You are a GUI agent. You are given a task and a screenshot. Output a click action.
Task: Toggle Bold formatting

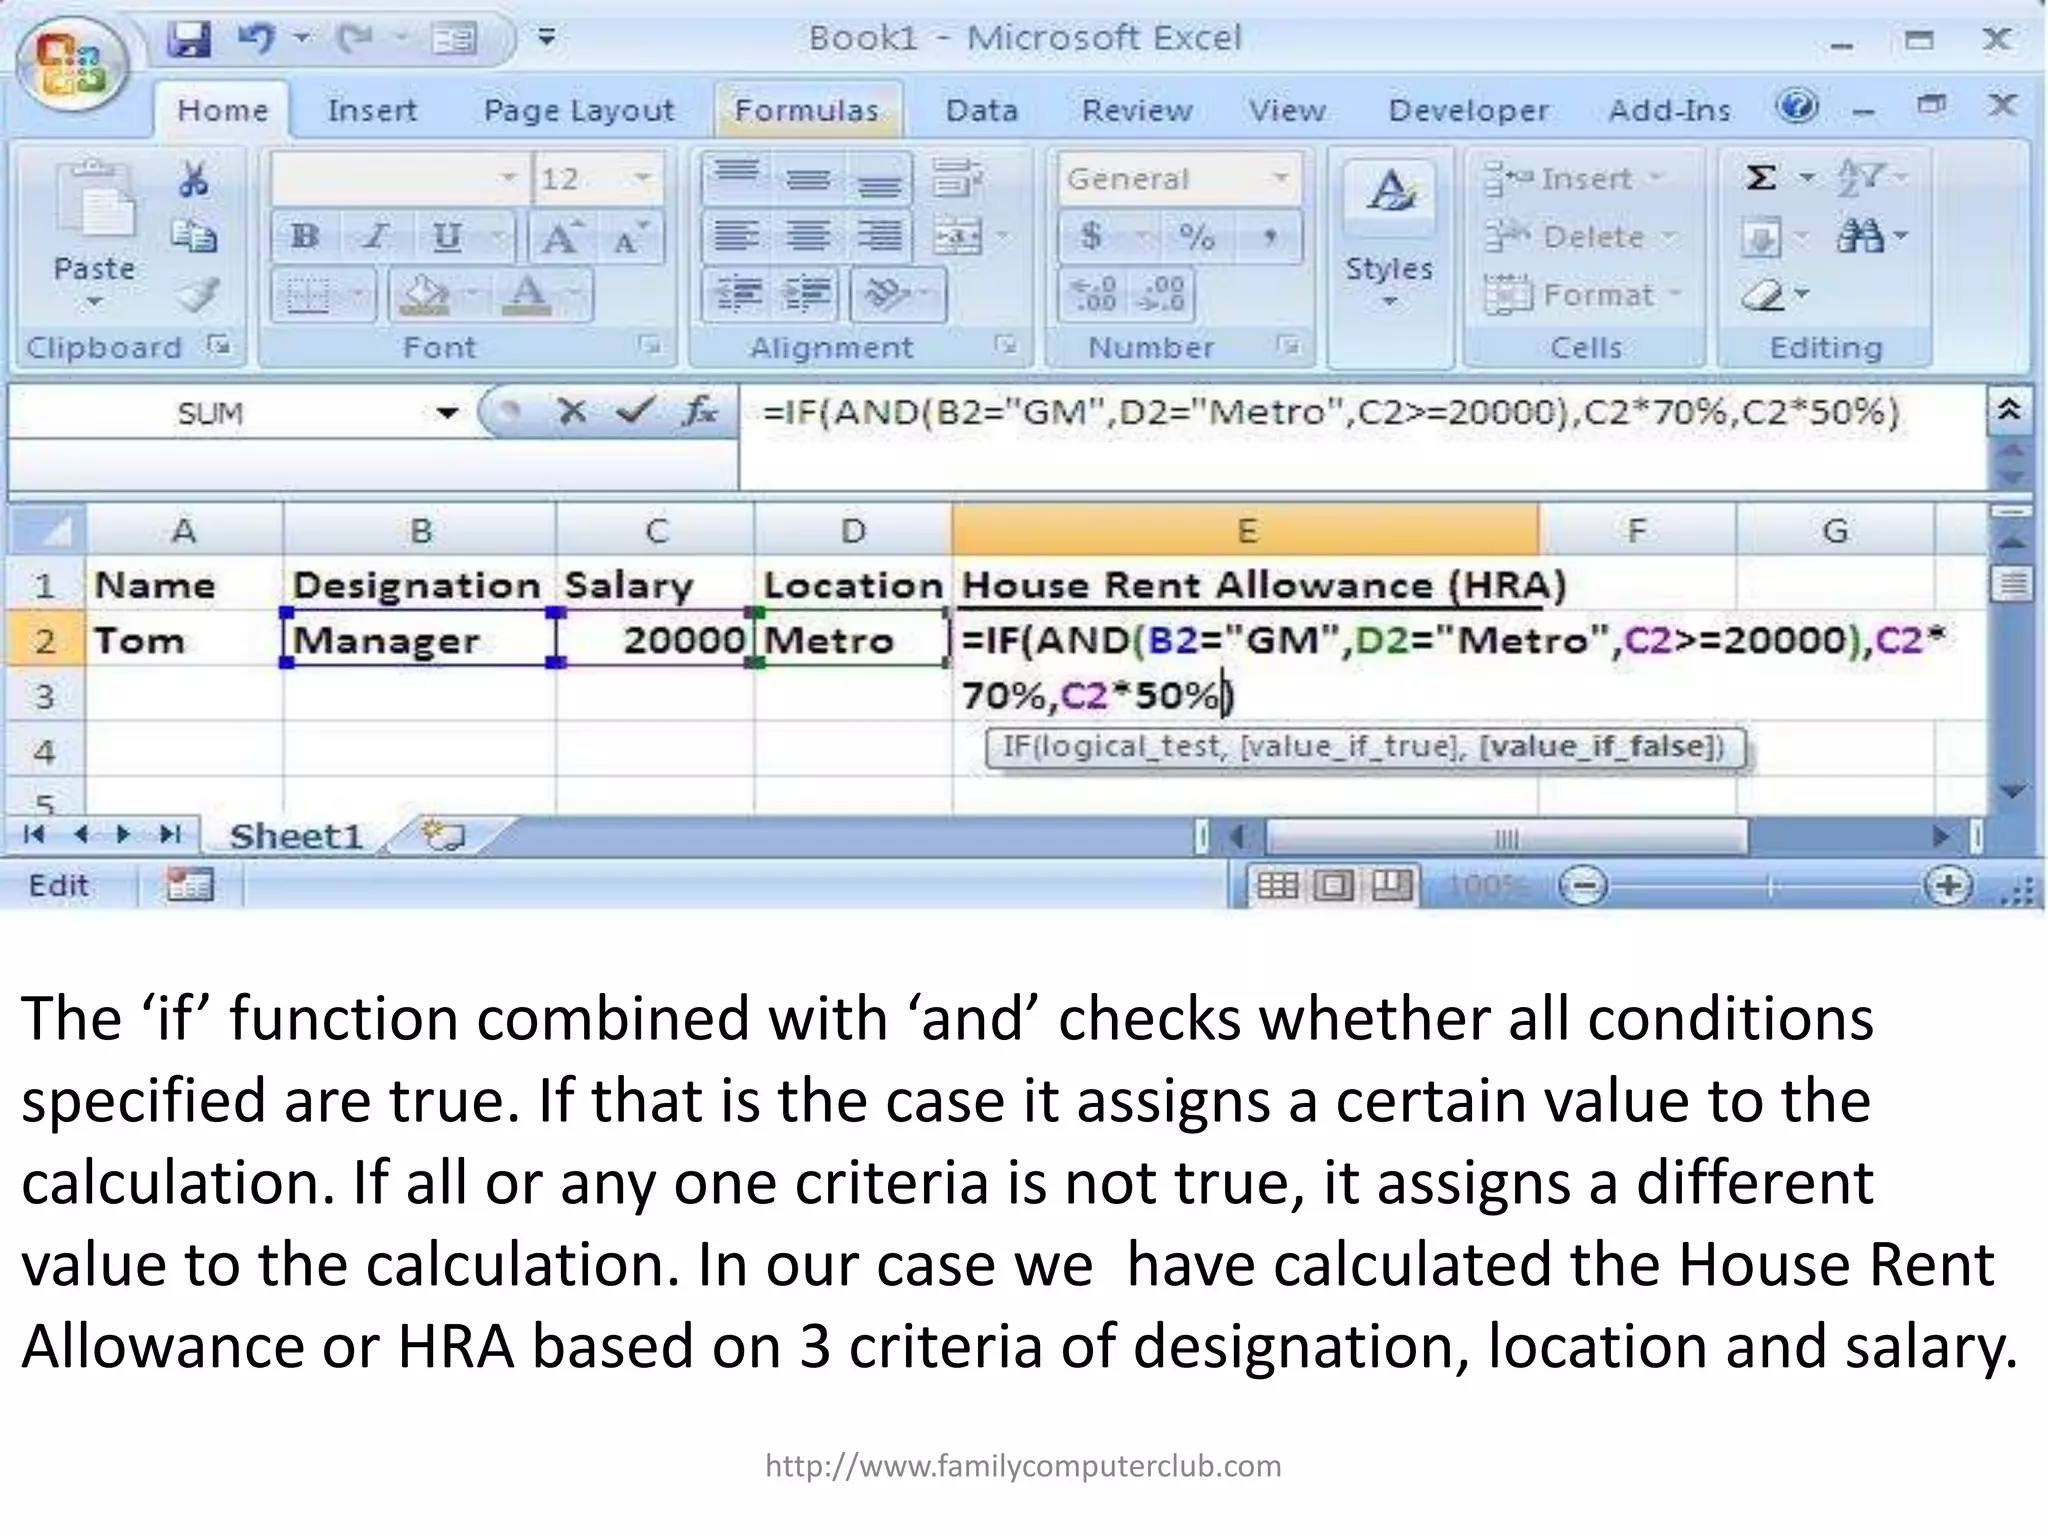pos(305,237)
